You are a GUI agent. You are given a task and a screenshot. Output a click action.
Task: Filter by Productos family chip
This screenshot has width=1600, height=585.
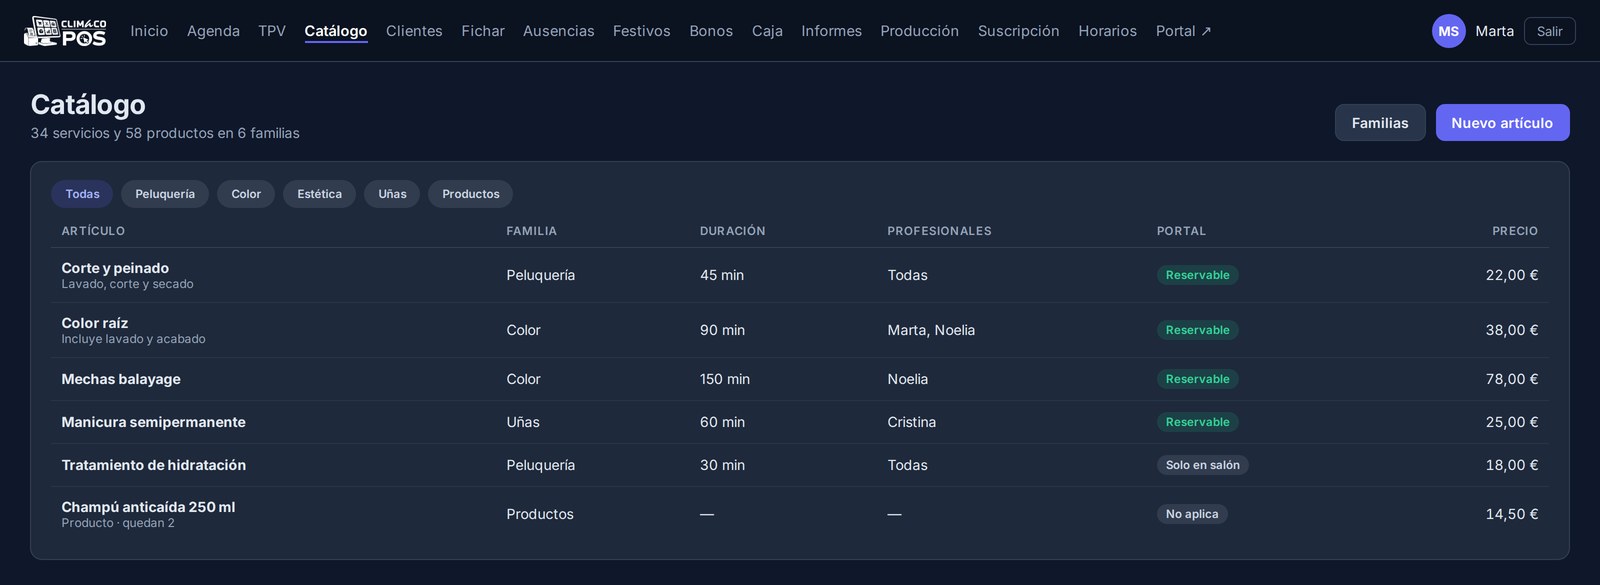470,194
